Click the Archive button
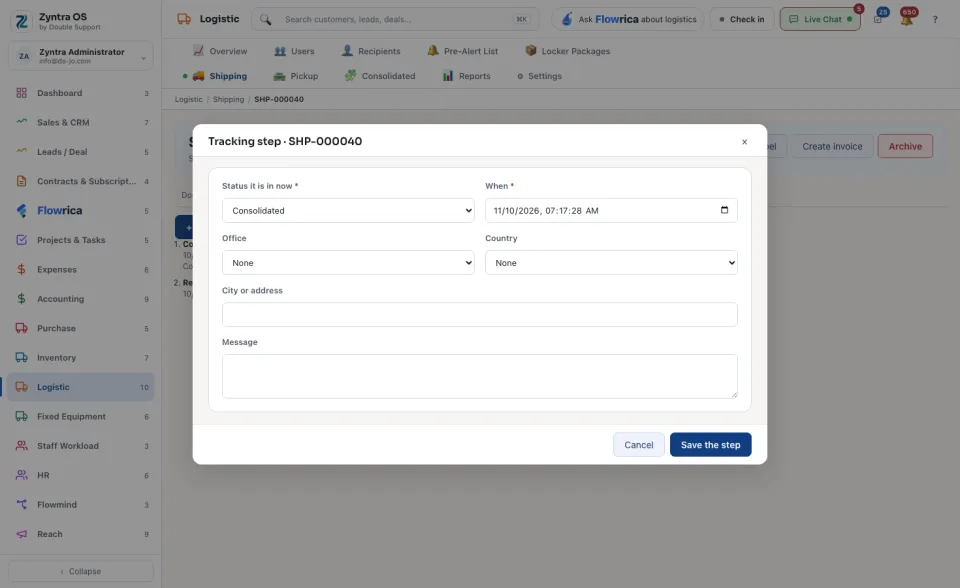Screen dimensions: 960x588 pos(905,146)
